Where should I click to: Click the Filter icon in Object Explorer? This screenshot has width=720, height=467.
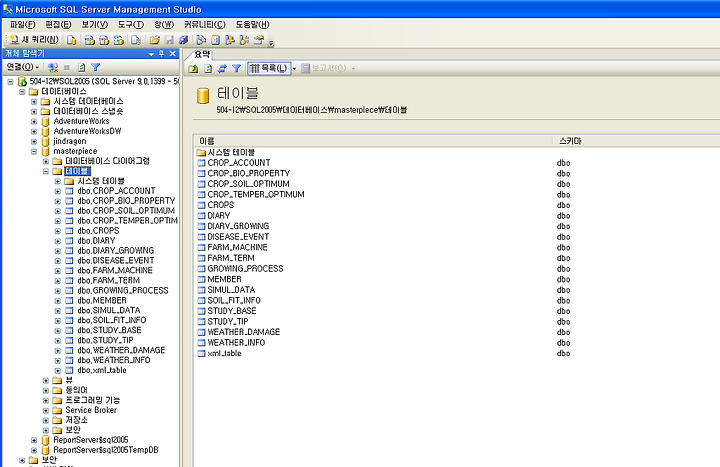[x=96, y=68]
